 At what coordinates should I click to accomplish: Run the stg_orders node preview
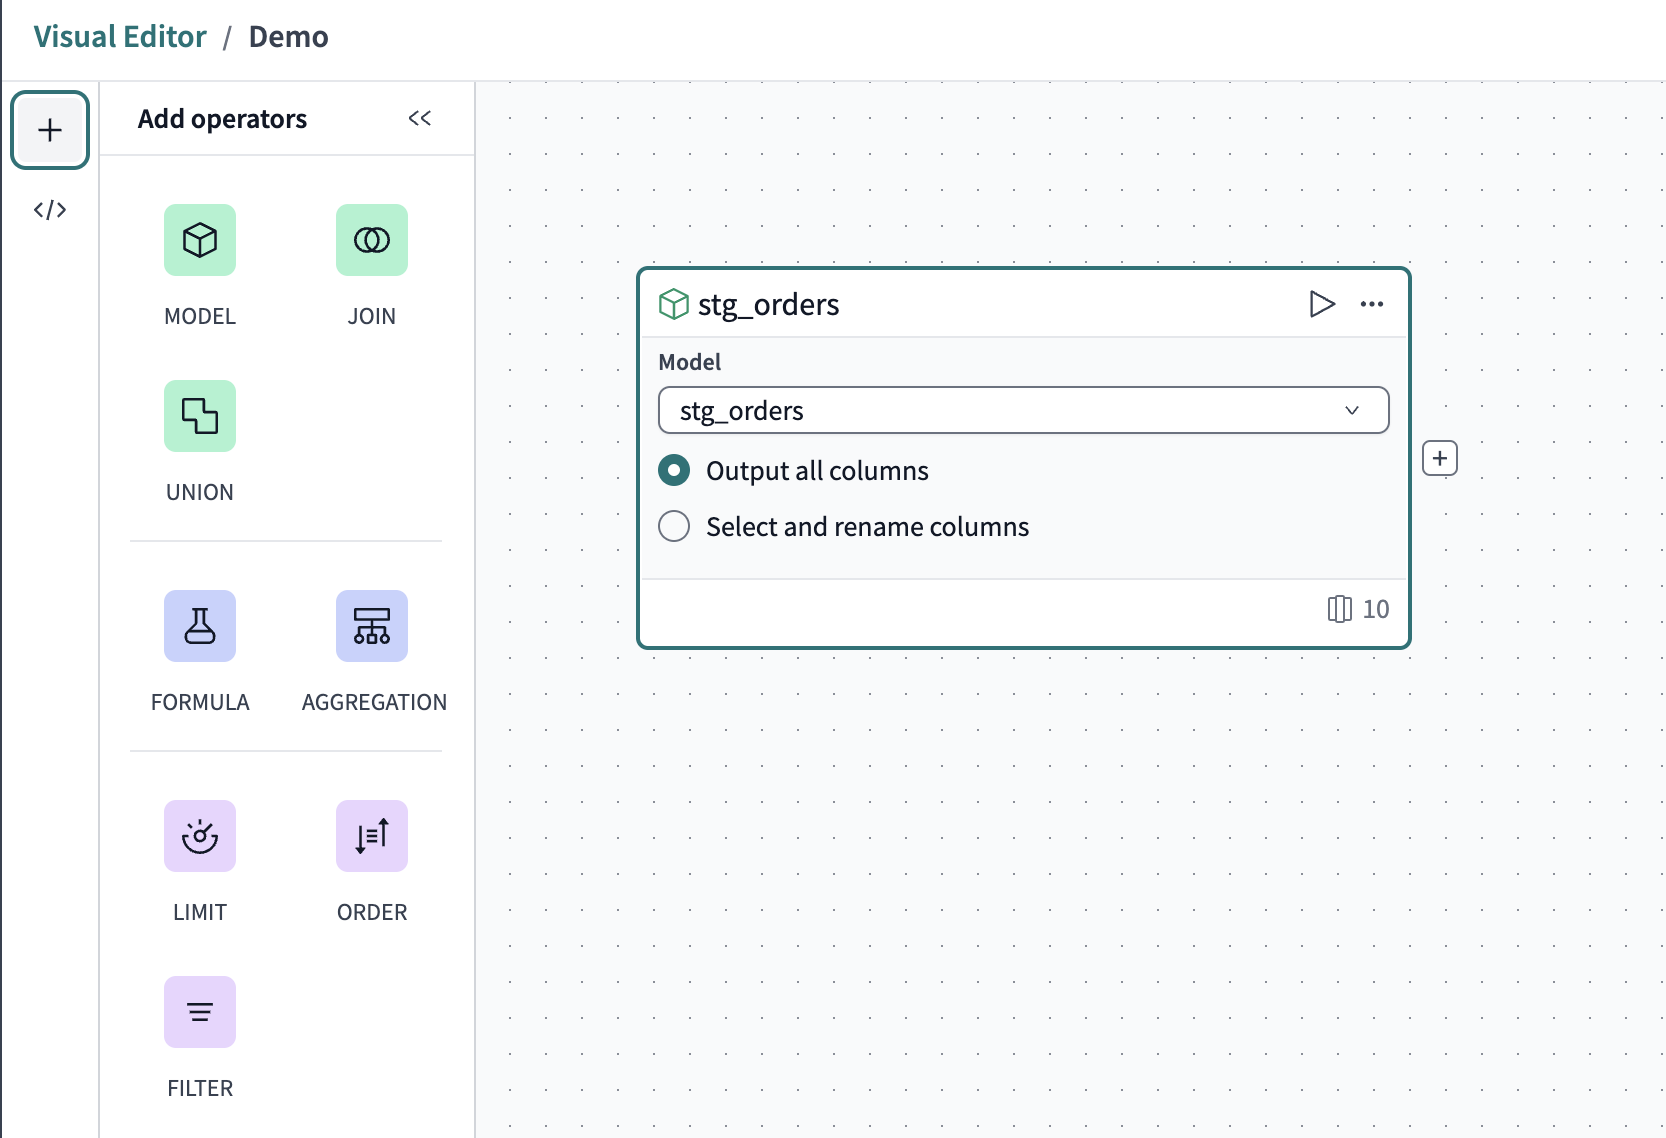pos(1321,304)
